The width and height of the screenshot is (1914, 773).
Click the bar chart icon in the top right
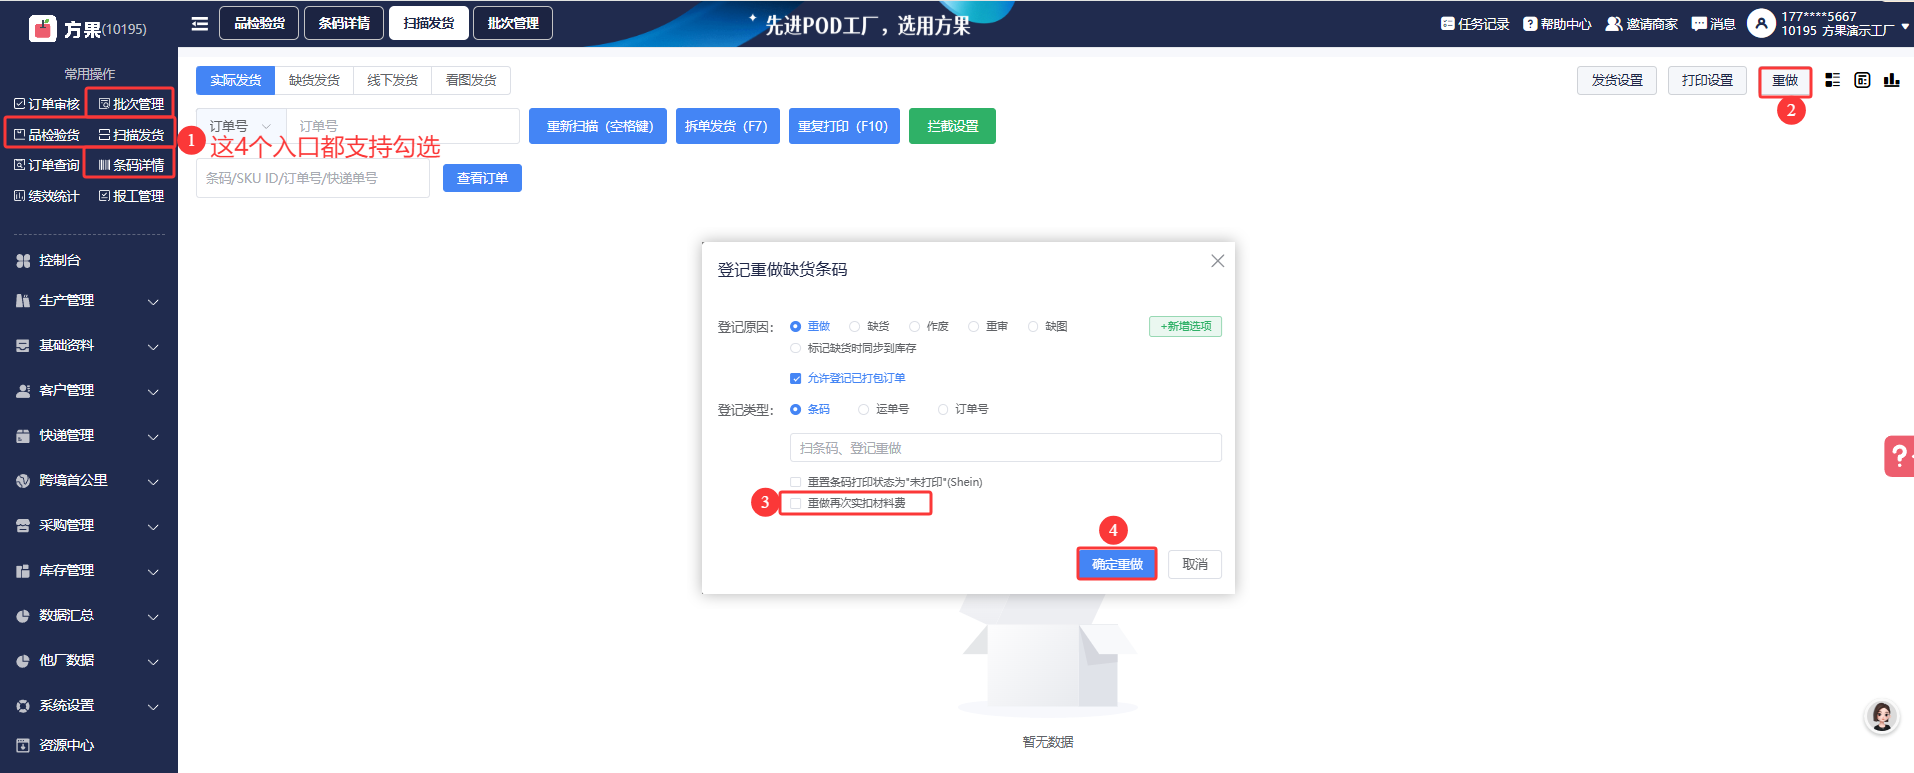pos(1892,80)
